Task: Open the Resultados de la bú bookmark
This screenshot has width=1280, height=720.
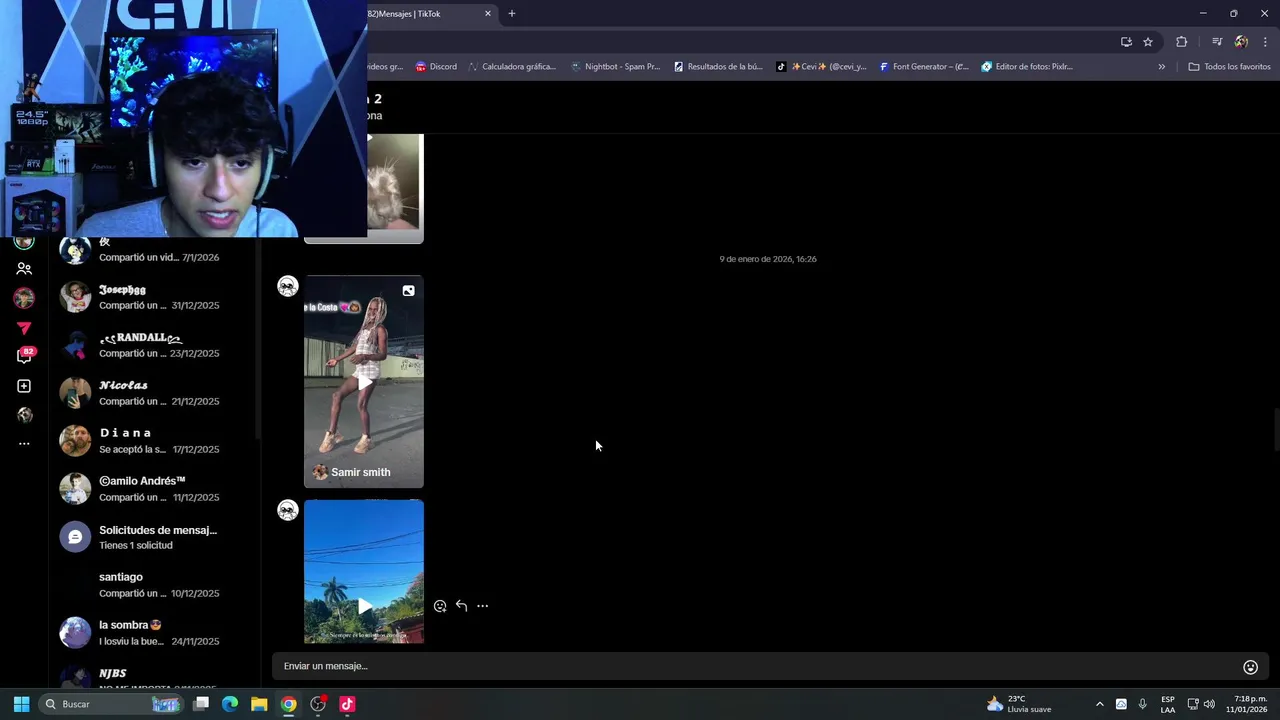Action: pos(718,67)
